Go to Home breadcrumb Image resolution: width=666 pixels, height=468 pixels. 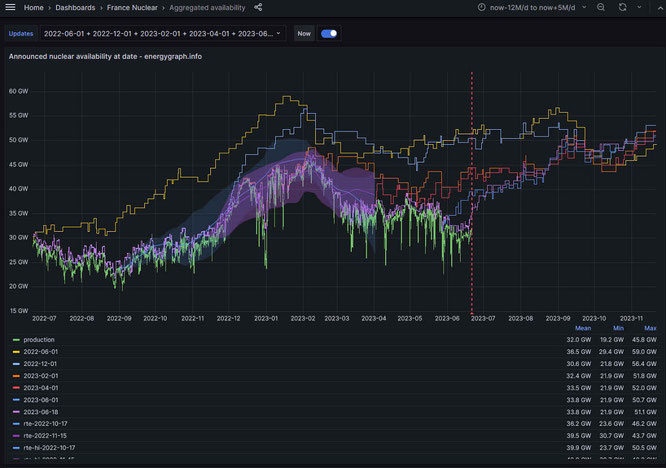34,8
